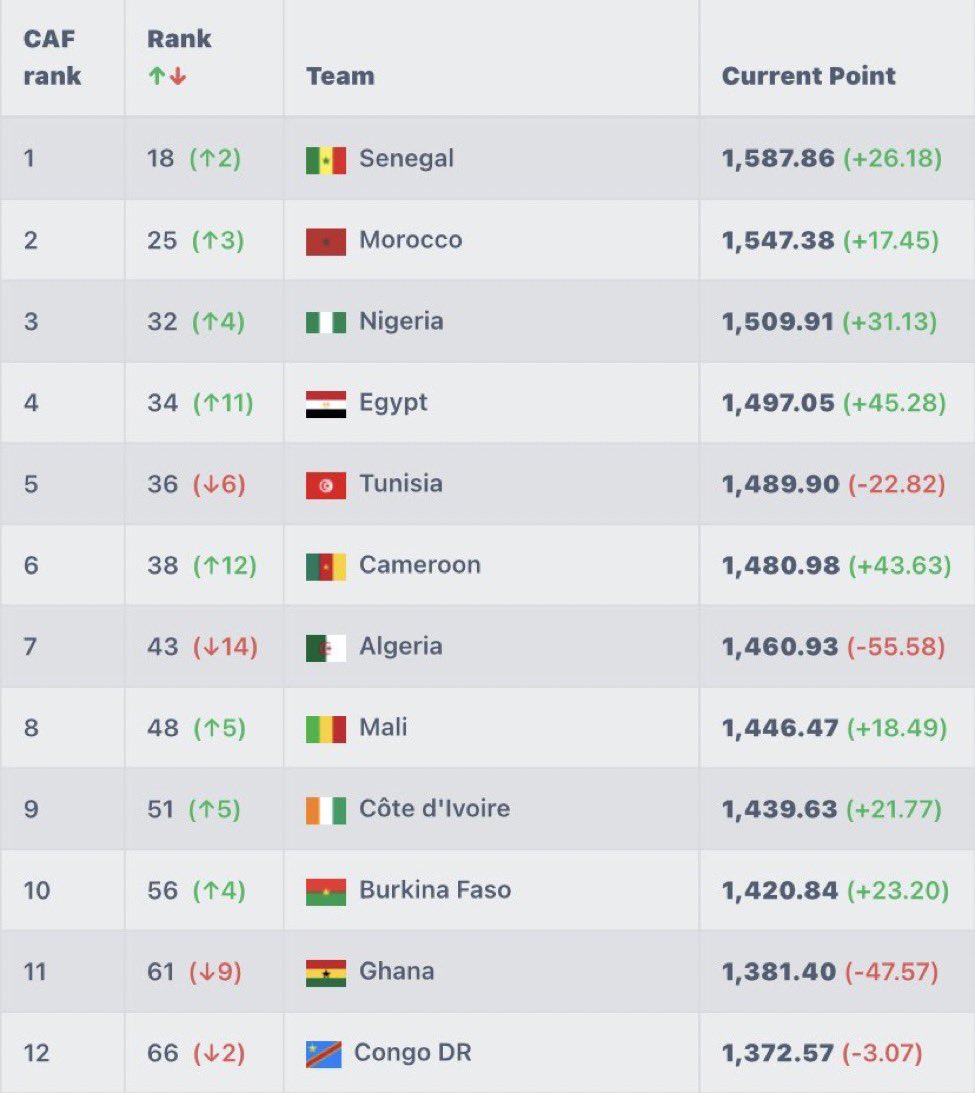Sort by the Rank up-down arrows

(167, 76)
